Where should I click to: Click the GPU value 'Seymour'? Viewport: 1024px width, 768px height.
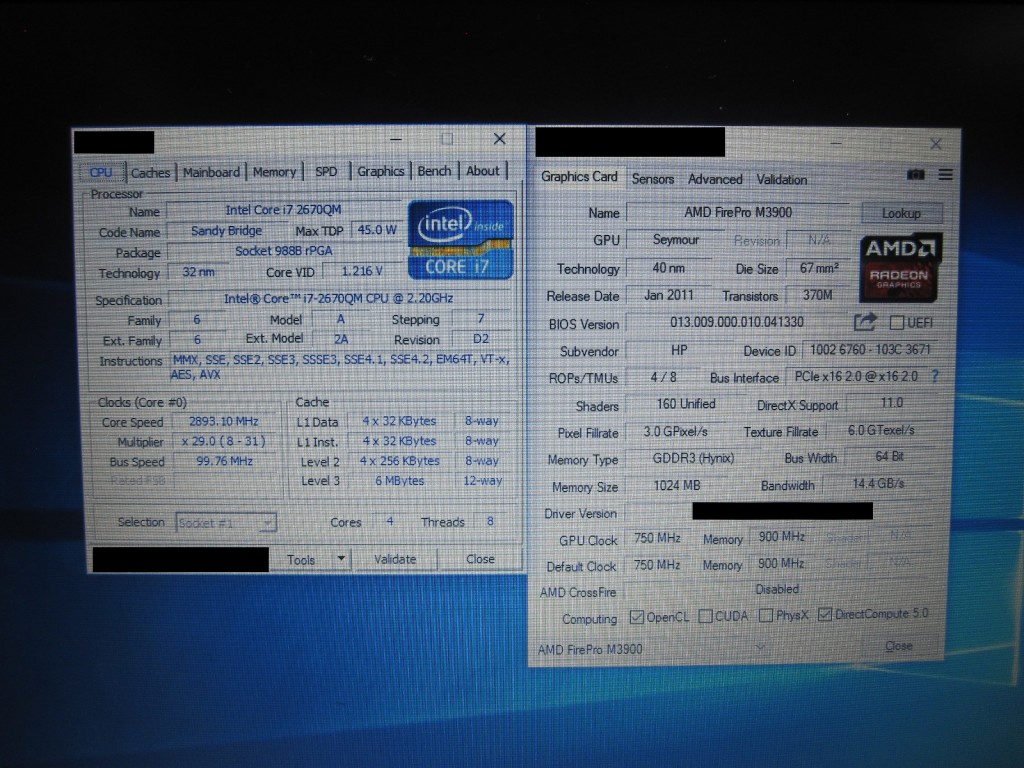(x=676, y=240)
